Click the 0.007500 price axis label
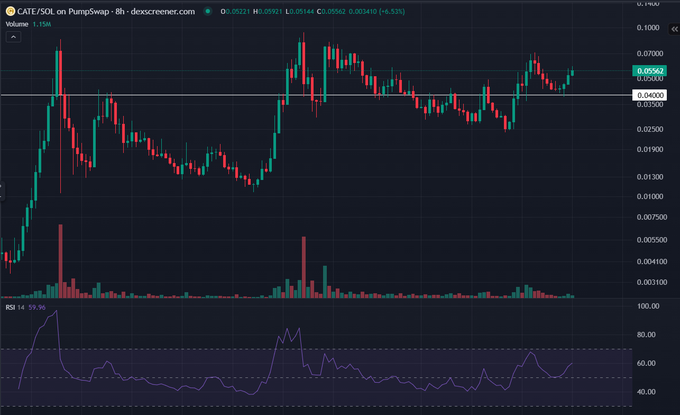The width and height of the screenshot is (680, 415). click(652, 217)
